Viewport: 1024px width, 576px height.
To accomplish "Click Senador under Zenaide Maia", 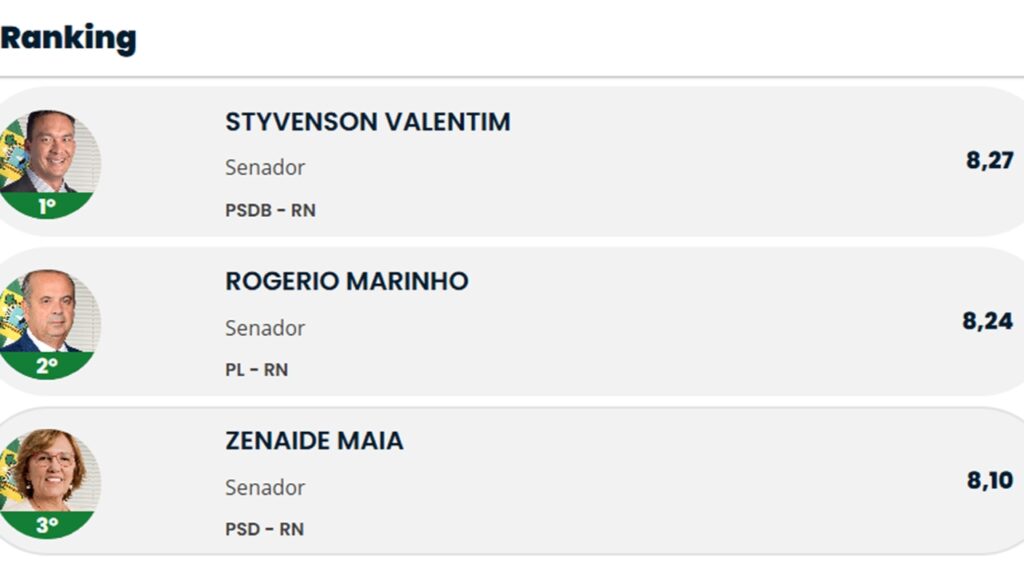I will click(265, 487).
